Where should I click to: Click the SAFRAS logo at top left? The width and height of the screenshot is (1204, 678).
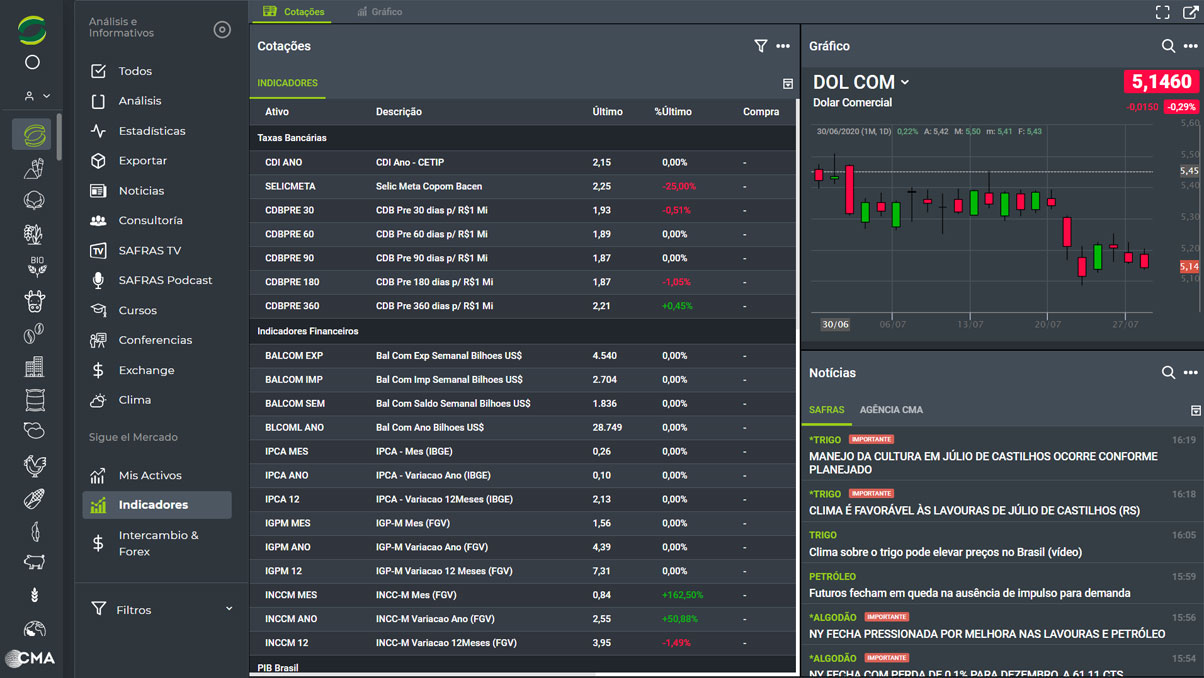(x=32, y=29)
